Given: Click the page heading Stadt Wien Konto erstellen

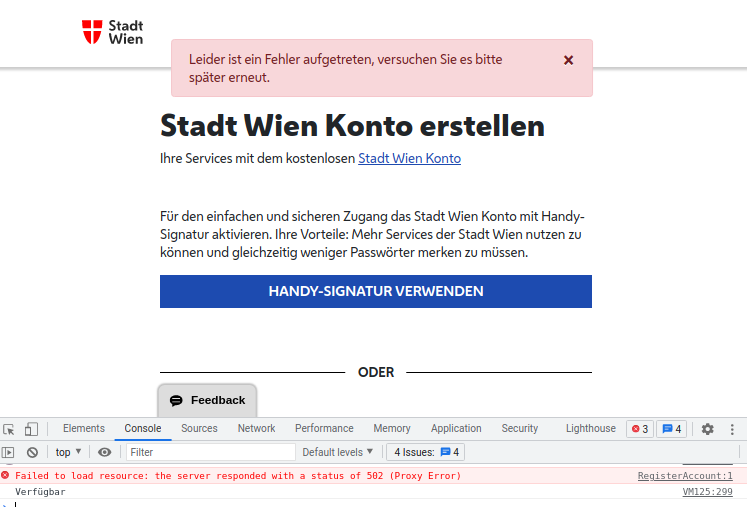Looking at the screenshot, I should 352,126.
